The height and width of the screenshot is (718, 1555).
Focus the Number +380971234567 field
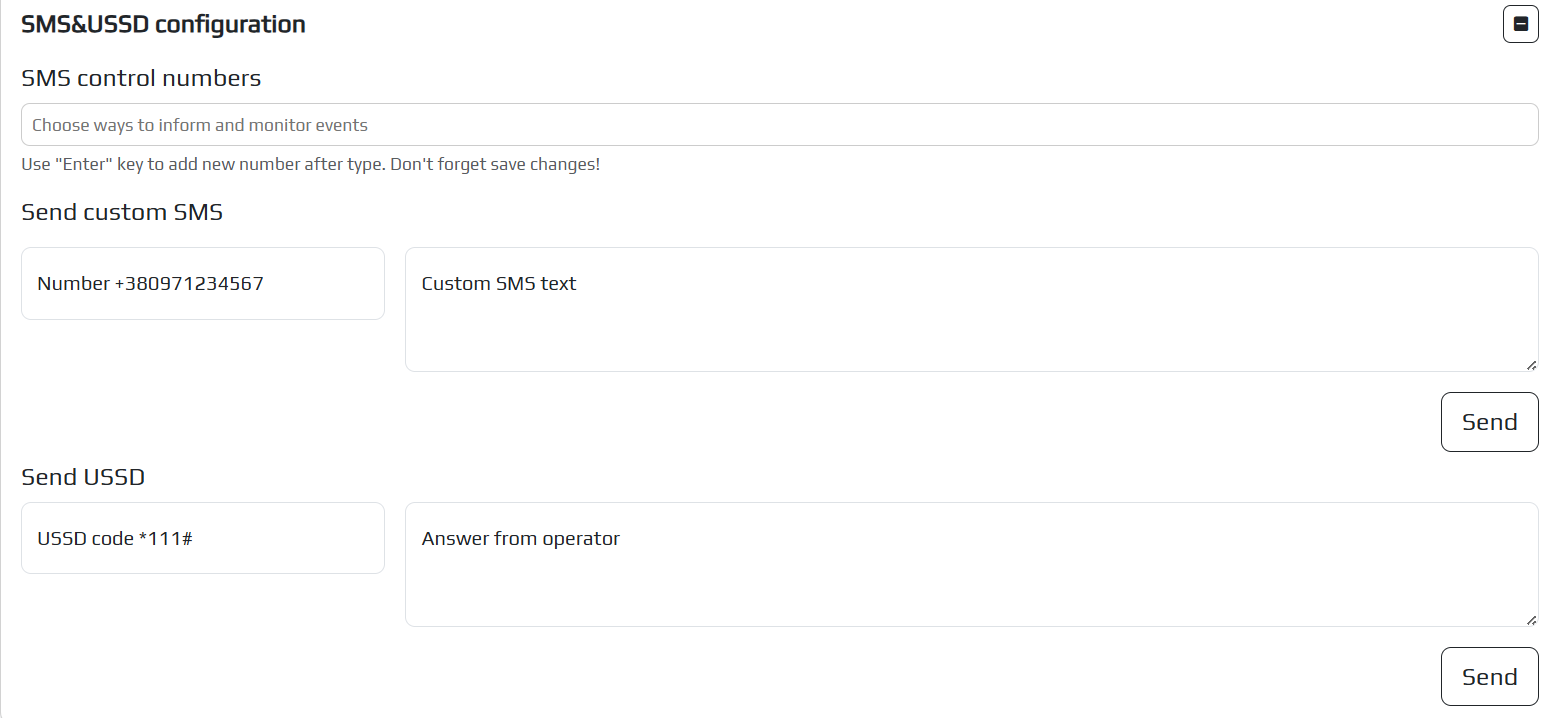202,284
